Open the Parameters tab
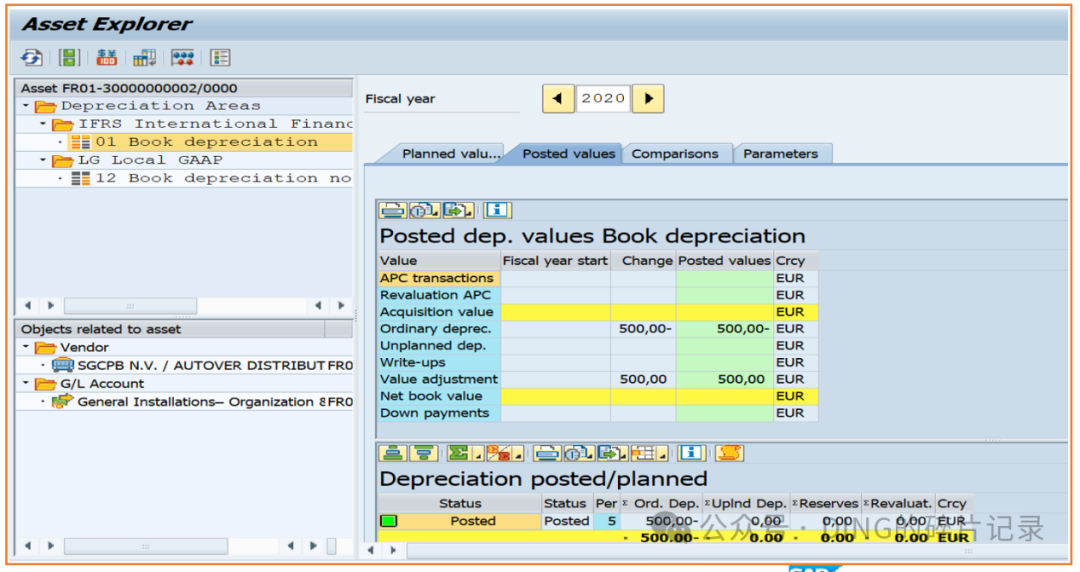The height and width of the screenshot is (572, 1080). (x=780, y=154)
